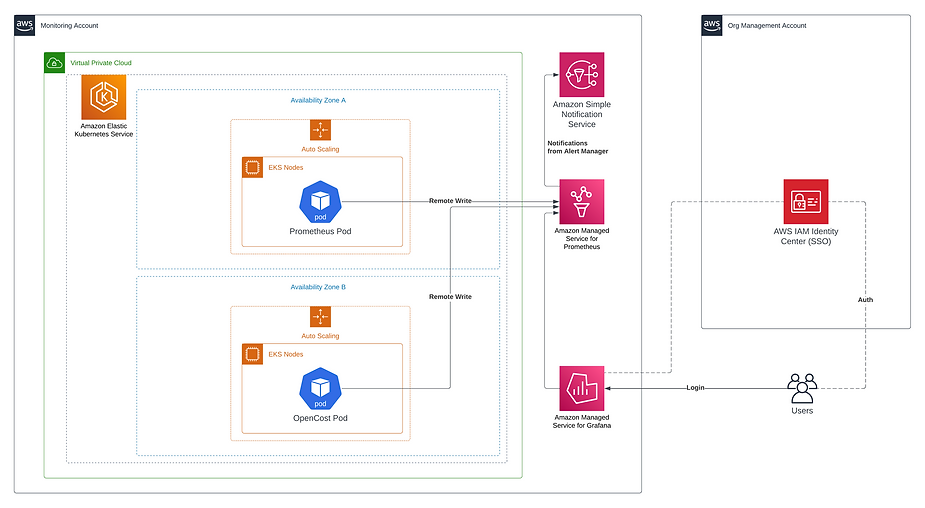Select the Virtual Private Cloud label
This screenshot has height=508, width=925.
101,63
